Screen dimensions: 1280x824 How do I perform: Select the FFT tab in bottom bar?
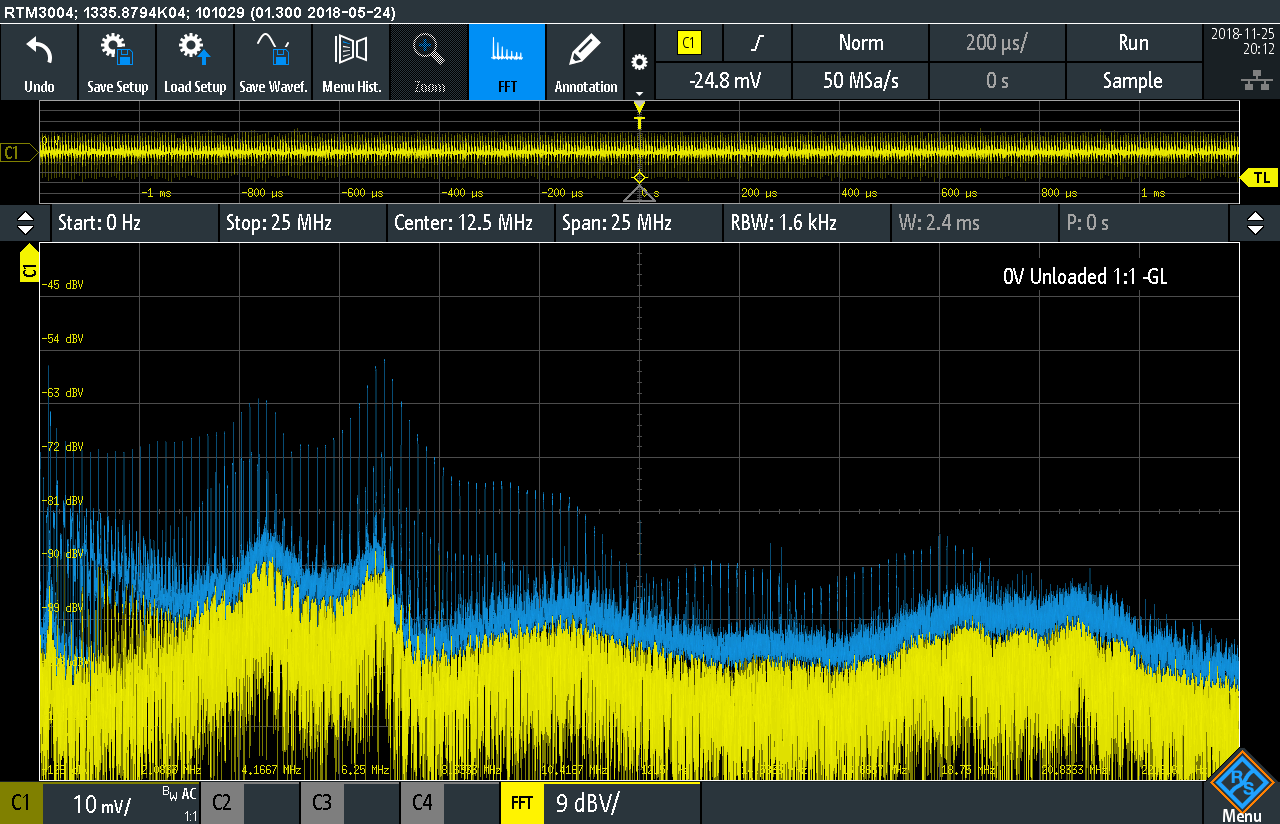(521, 802)
